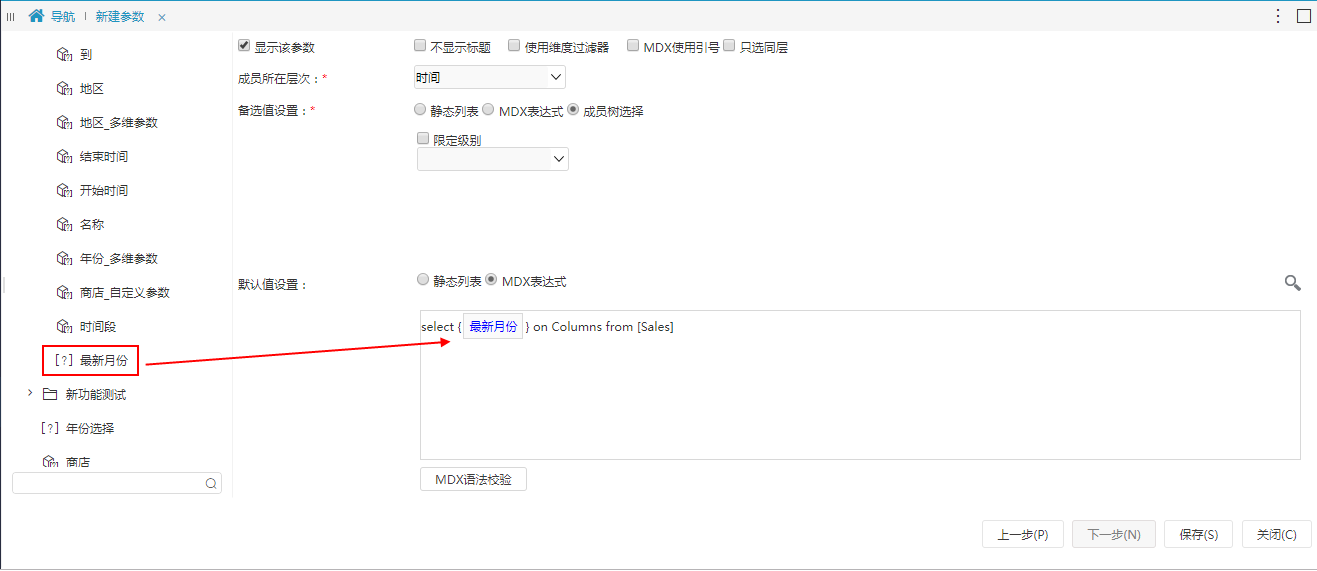
Task: Click the [?] icon beside 年份选择
Action: pos(49,429)
